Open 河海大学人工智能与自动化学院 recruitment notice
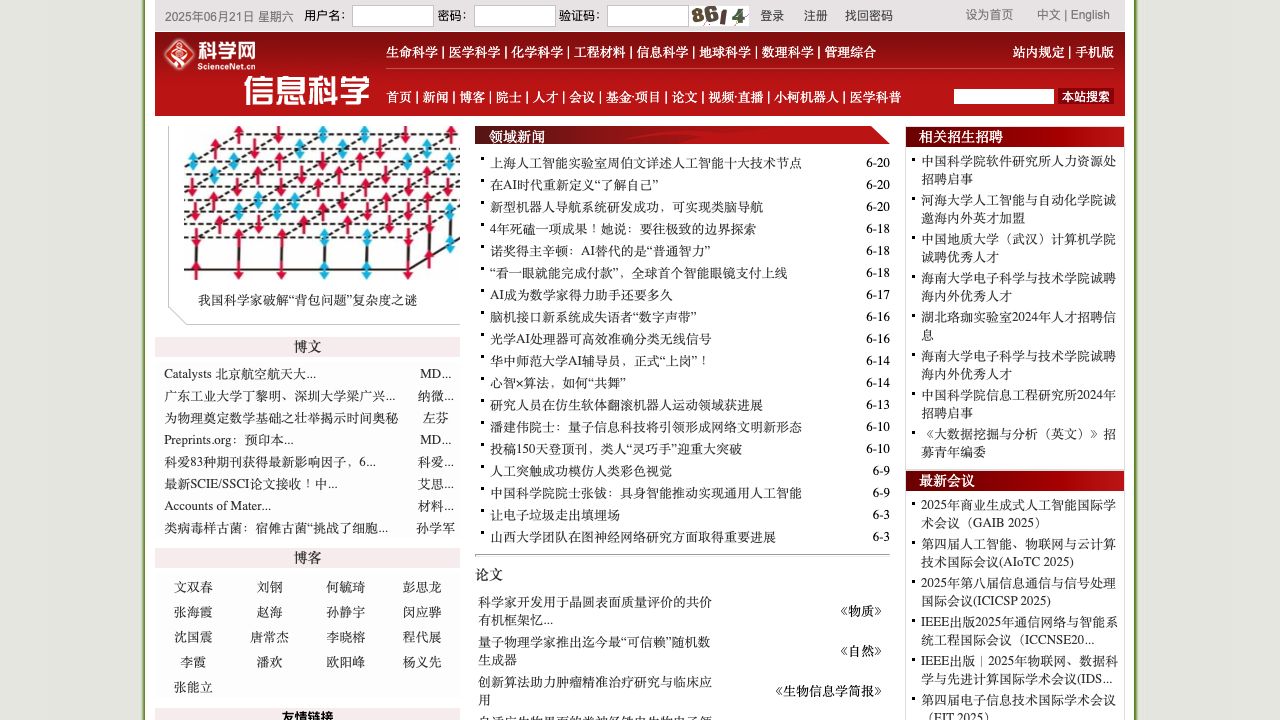The width and height of the screenshot is (1280, 720). coord(1018,208)
